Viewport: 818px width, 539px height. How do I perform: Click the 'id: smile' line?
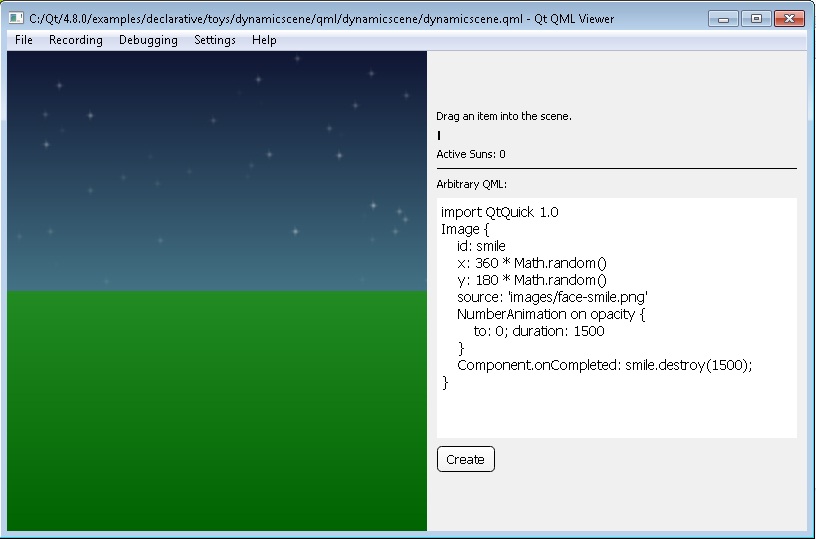tap(481, 246)
